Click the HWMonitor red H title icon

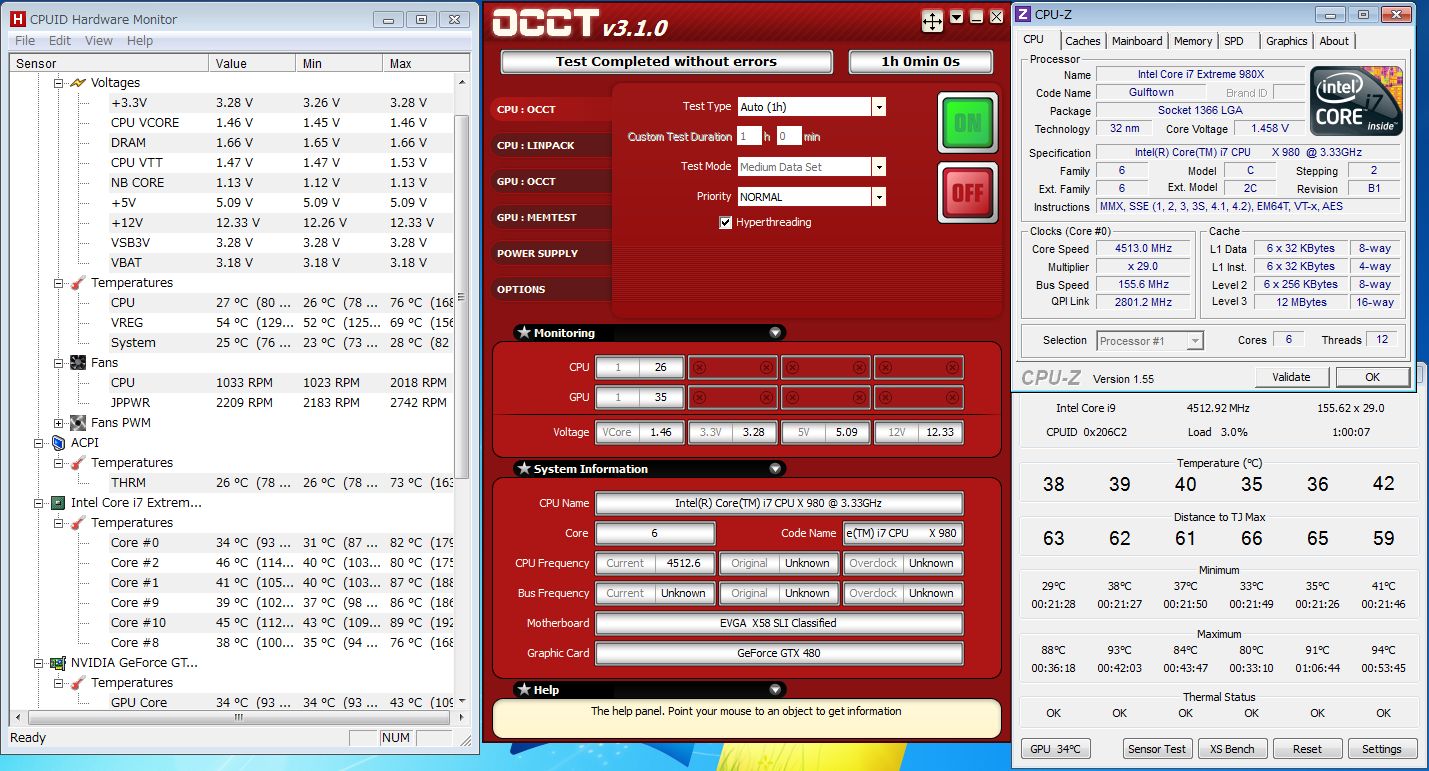coord(17,19)
